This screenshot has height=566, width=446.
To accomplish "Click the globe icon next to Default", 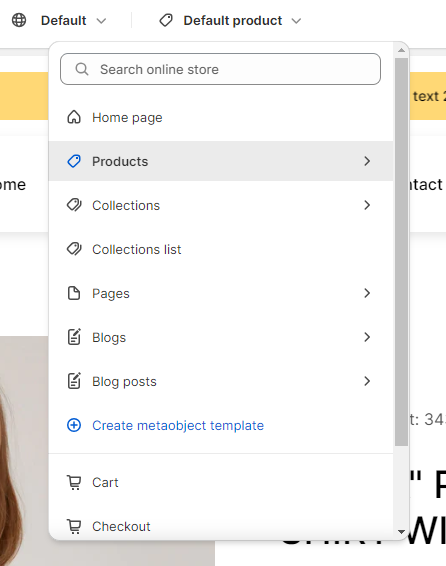I will 19,20.
